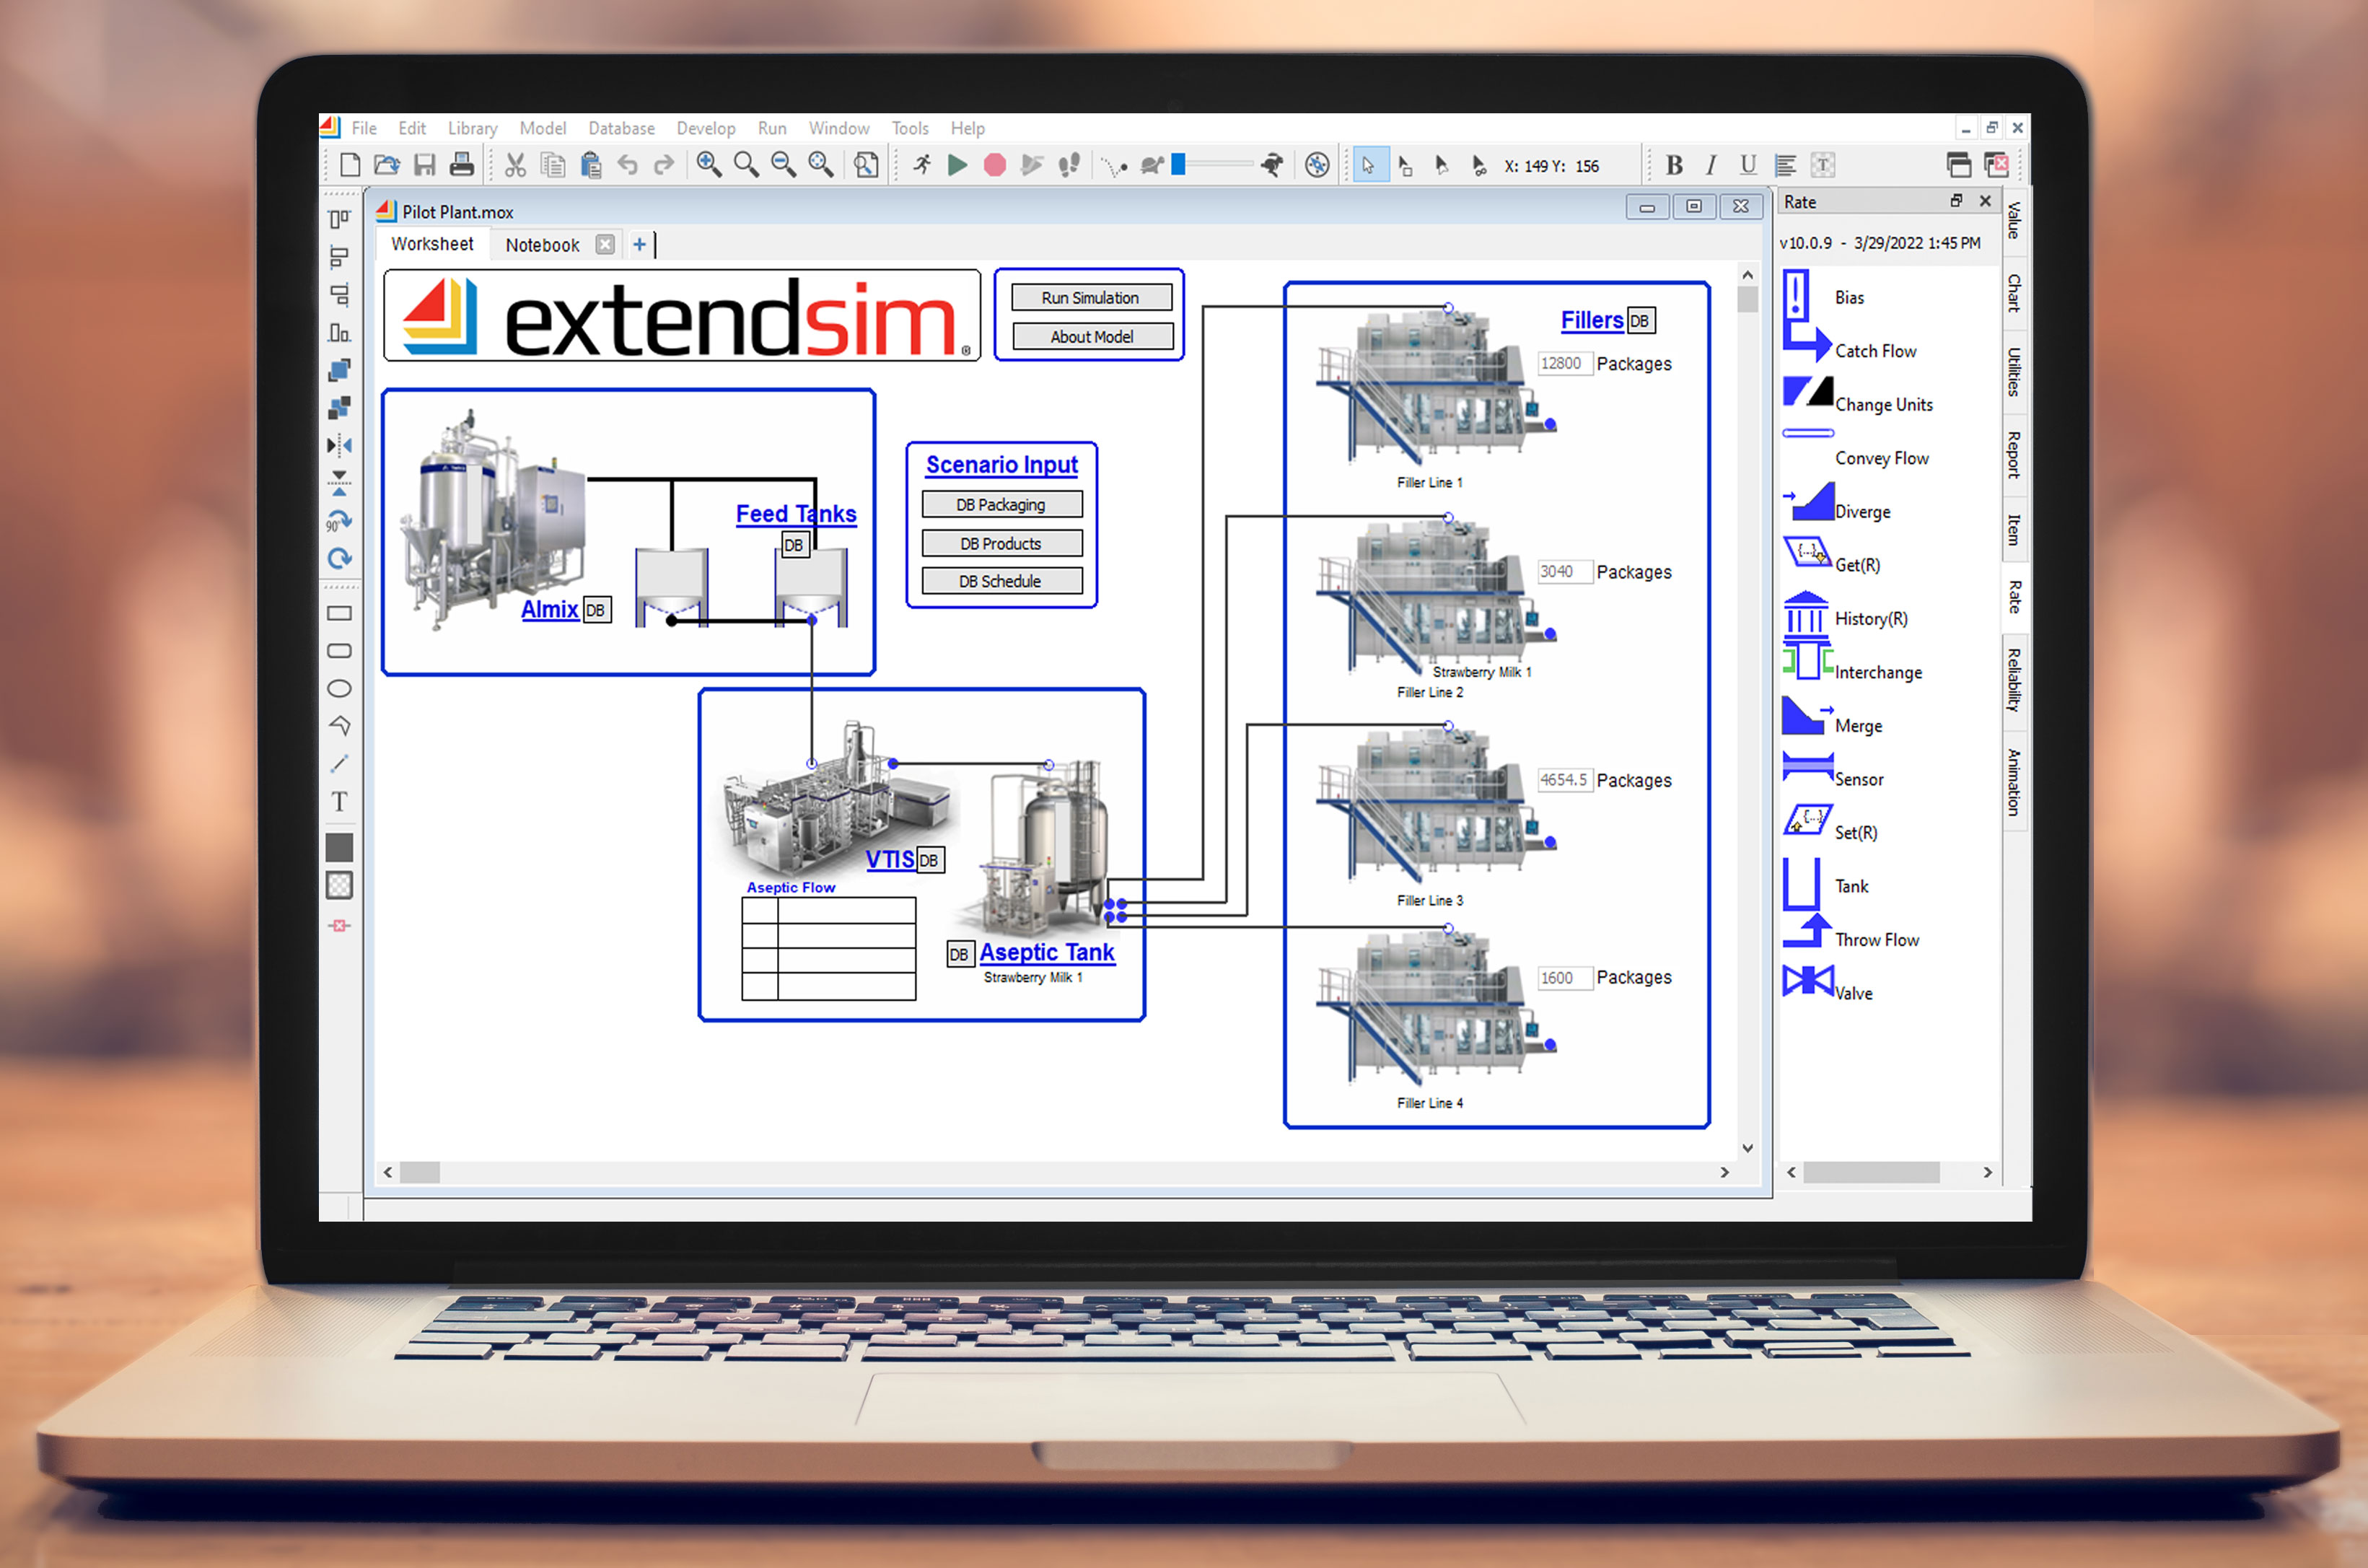The height and width of the screenshot is (1568, 2368).
Task: Click the About Model button
Action: (1091, 337)
